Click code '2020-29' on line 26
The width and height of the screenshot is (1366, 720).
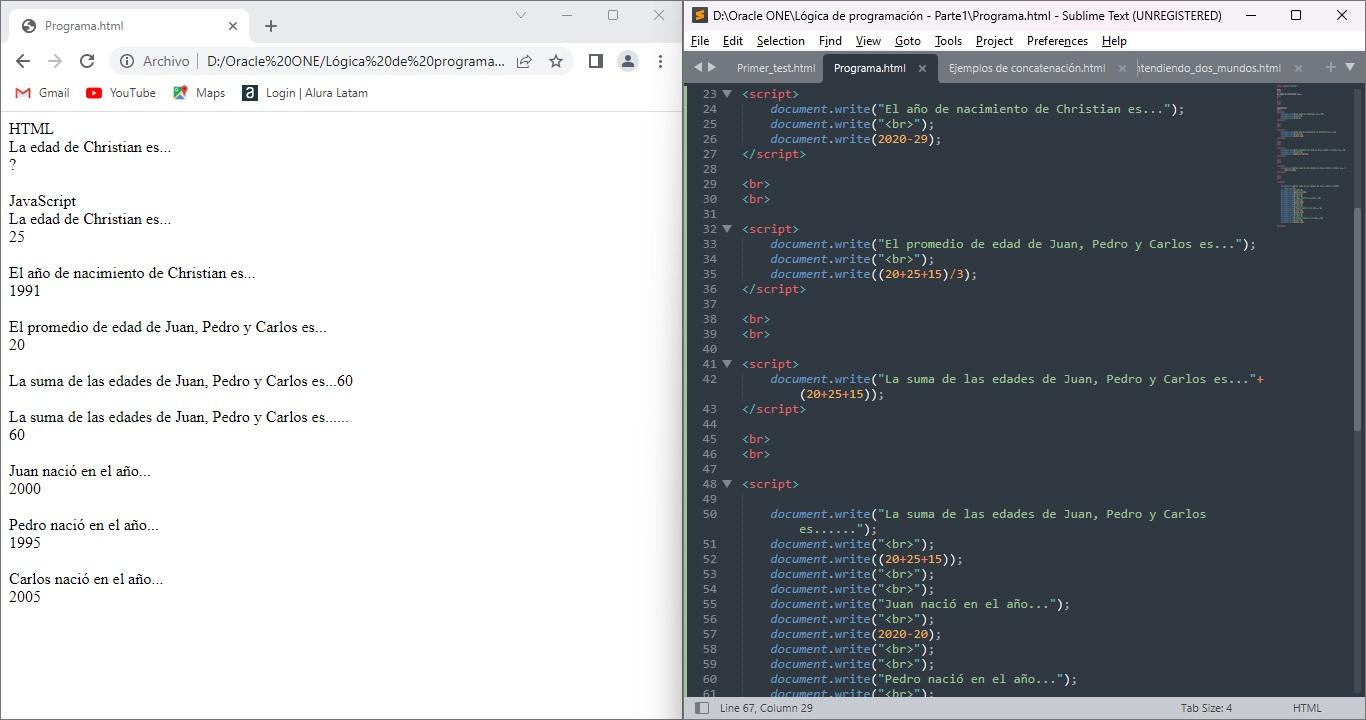click(x=906, y=139)
